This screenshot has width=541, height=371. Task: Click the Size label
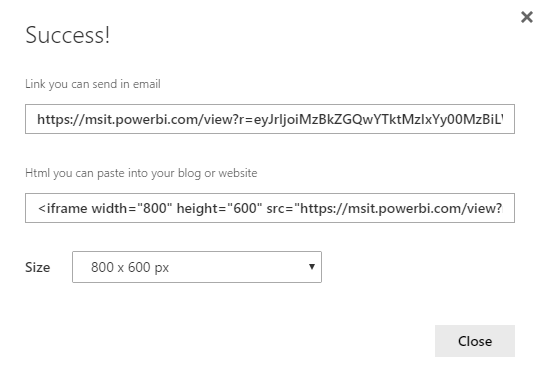pos(38,267)
